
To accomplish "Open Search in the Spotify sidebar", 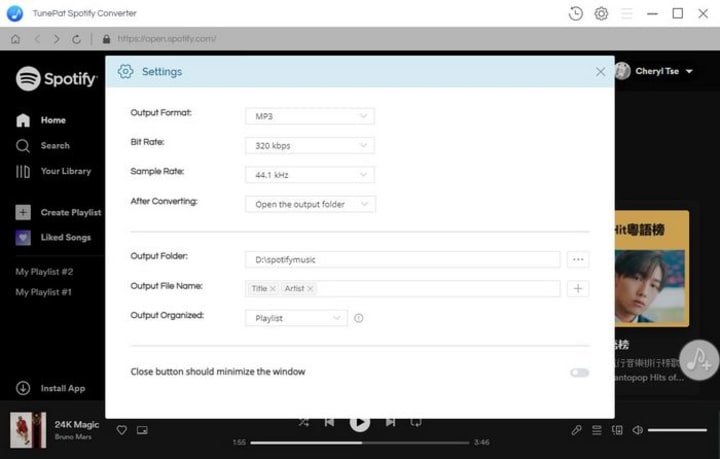I will (x=43, y=146).
